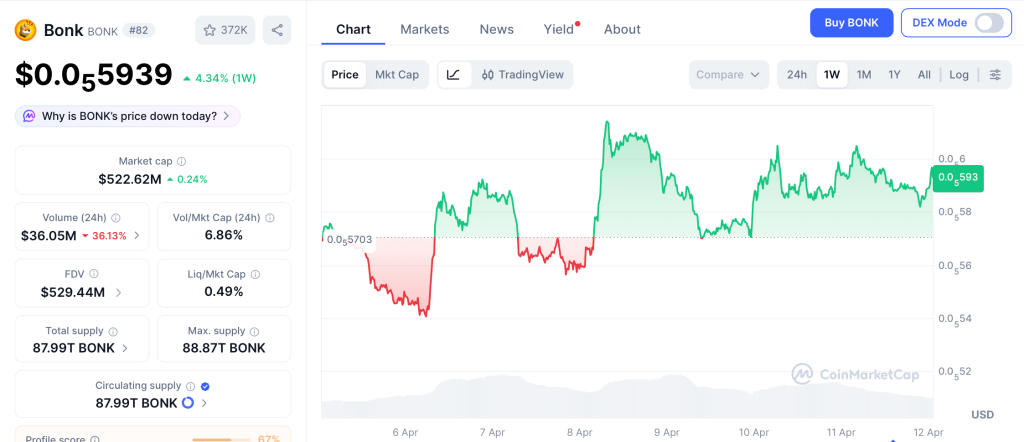
Task: Expand Total supply chevron
Action: (x=125, y=348)
